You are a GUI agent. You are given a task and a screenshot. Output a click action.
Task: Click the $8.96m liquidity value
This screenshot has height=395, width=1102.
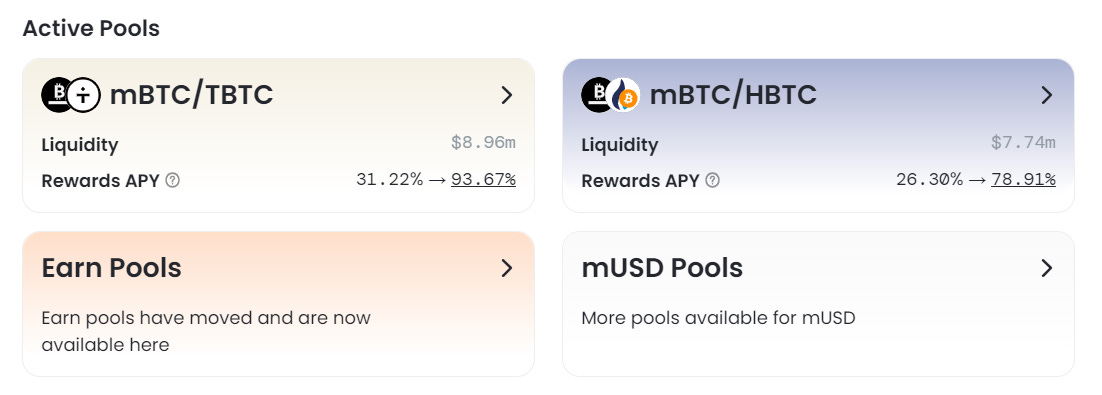(484, 143)
